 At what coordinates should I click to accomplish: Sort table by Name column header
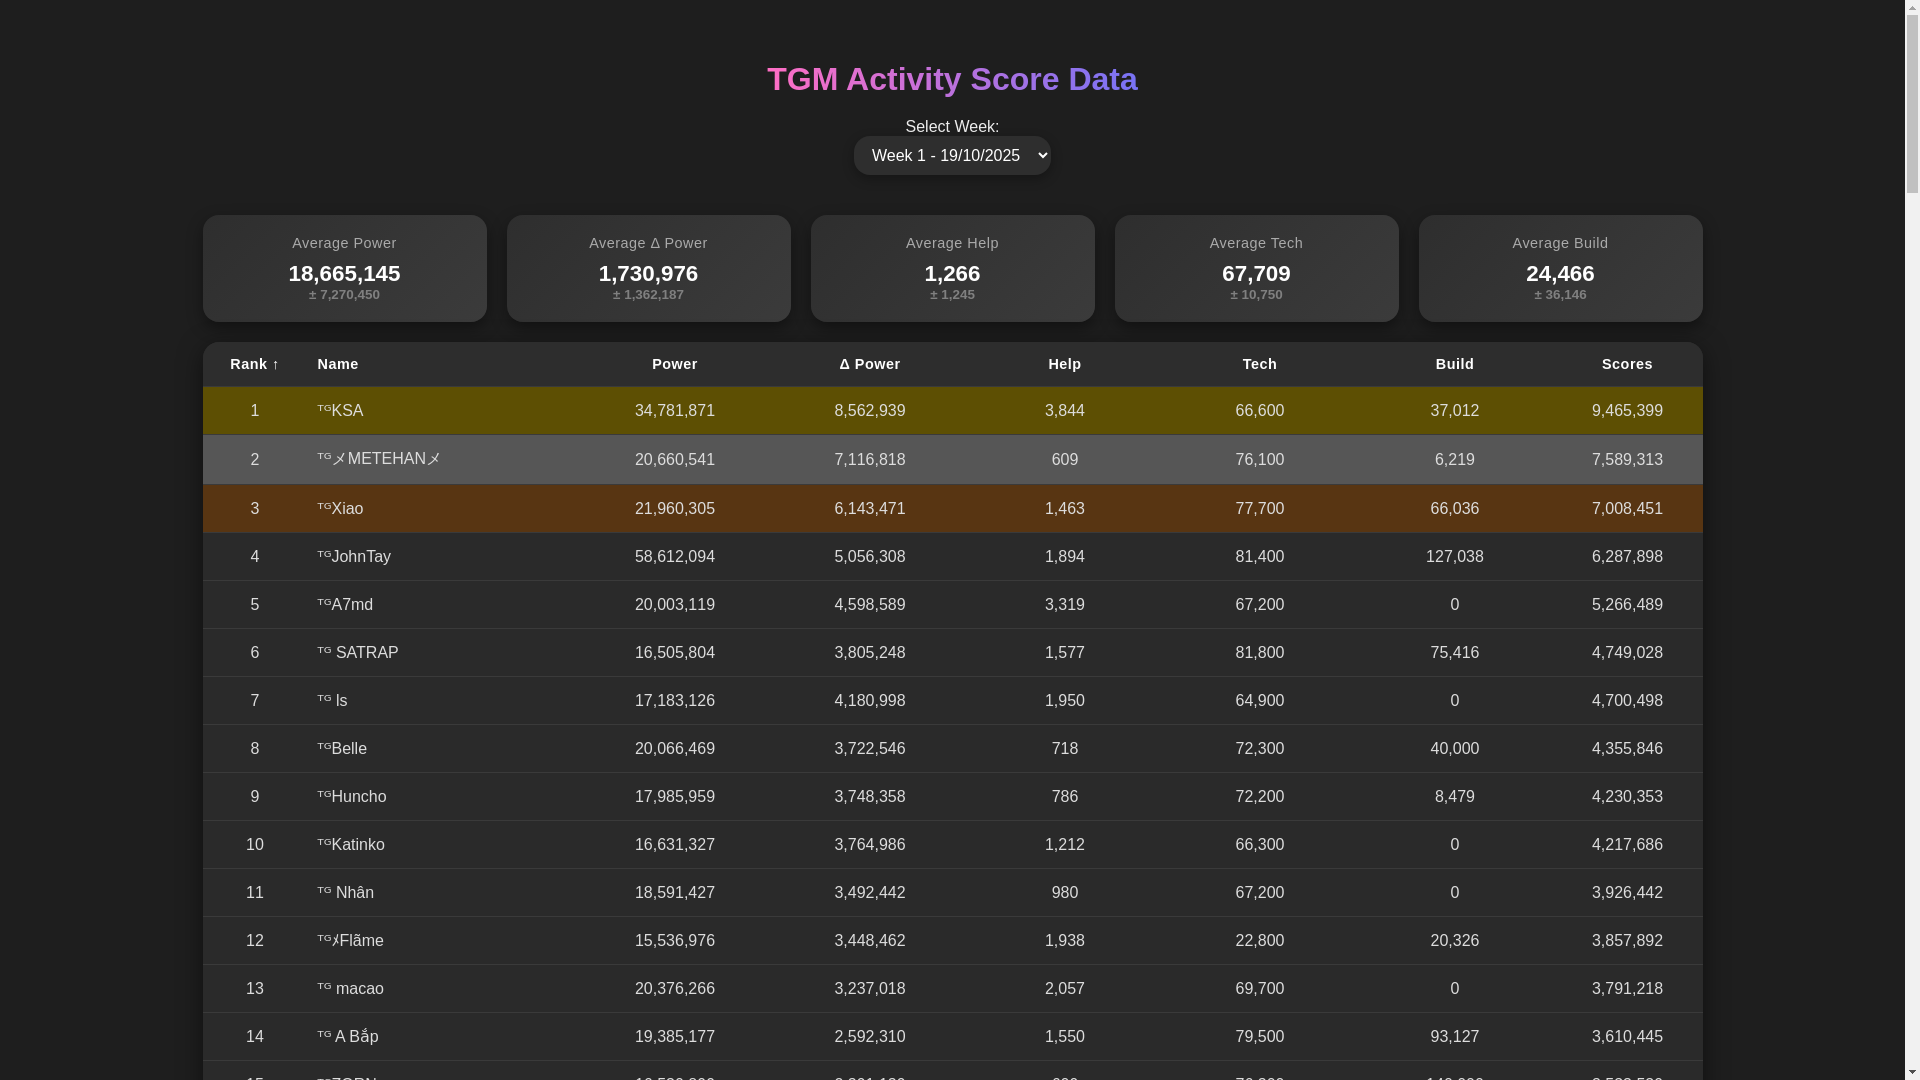(x=338, y=365)
